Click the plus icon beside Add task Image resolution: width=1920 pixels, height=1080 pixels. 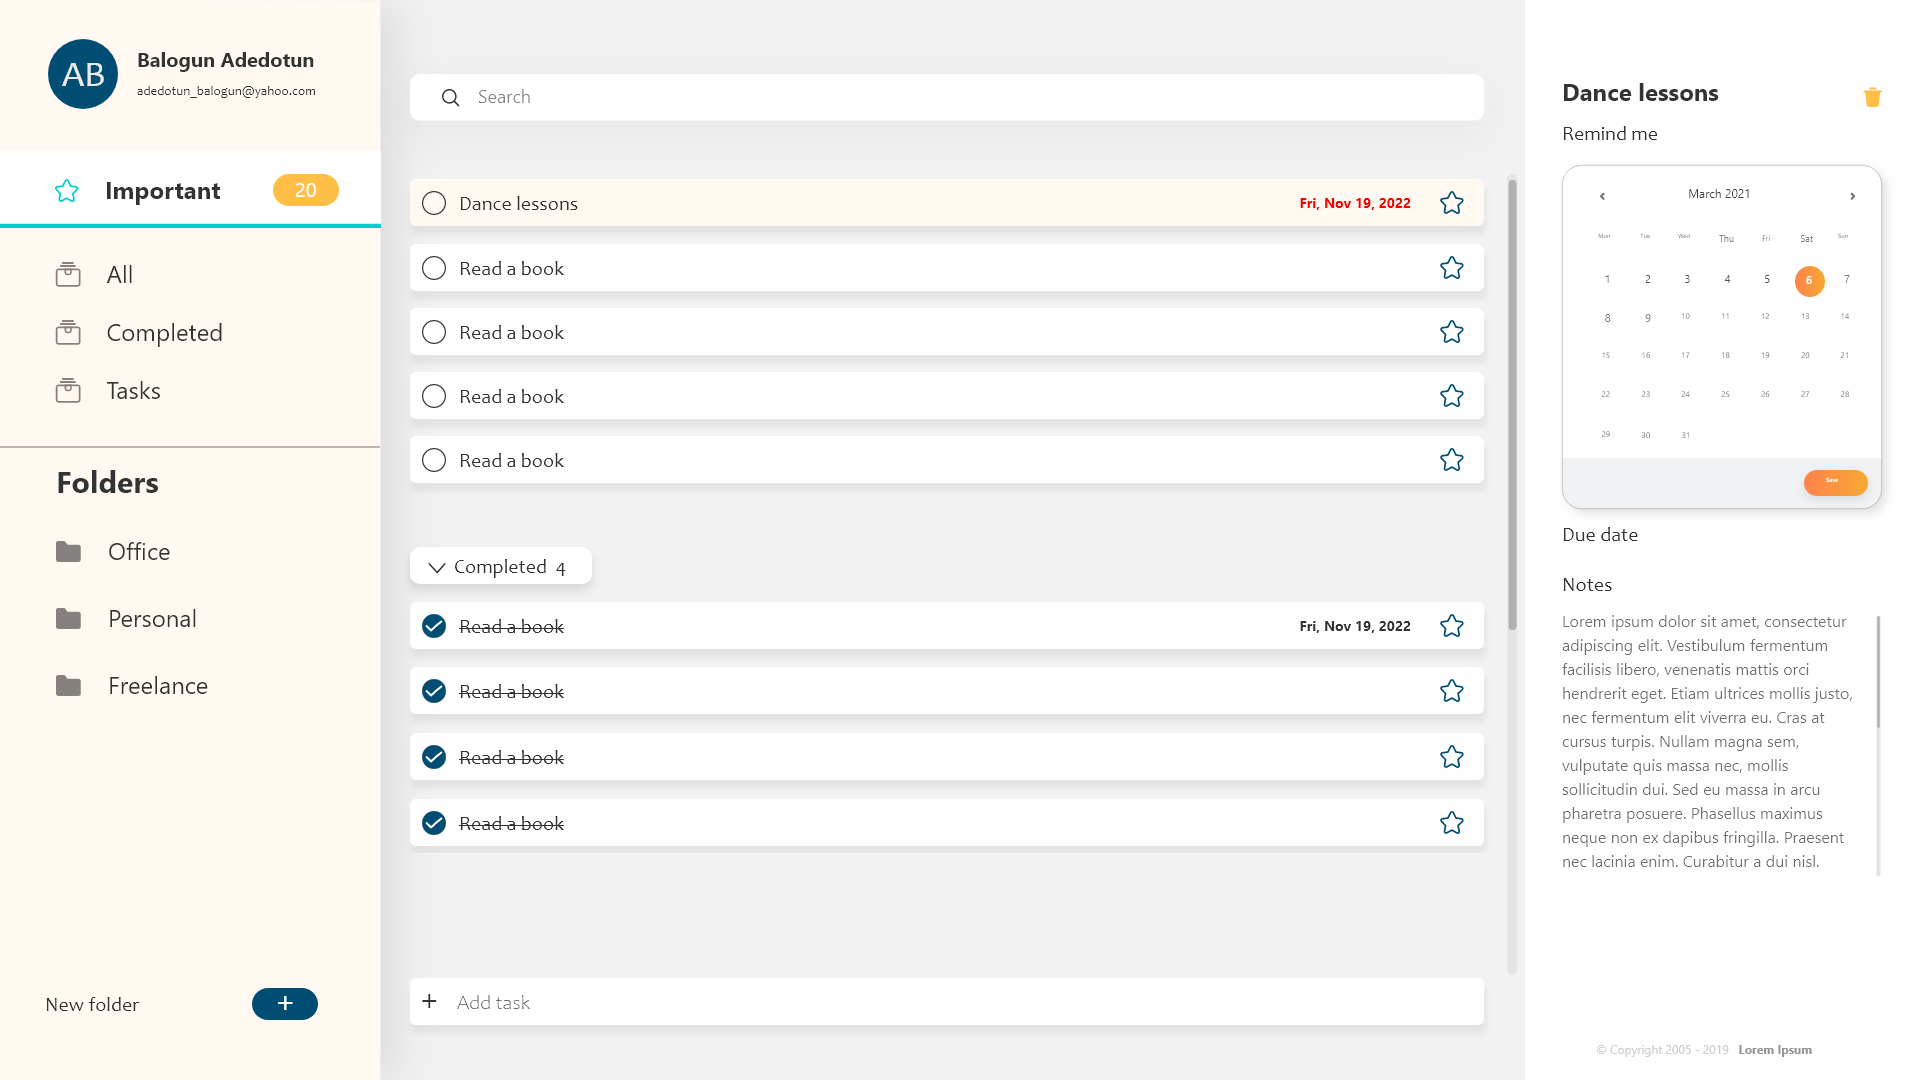tap(430, 1002)
